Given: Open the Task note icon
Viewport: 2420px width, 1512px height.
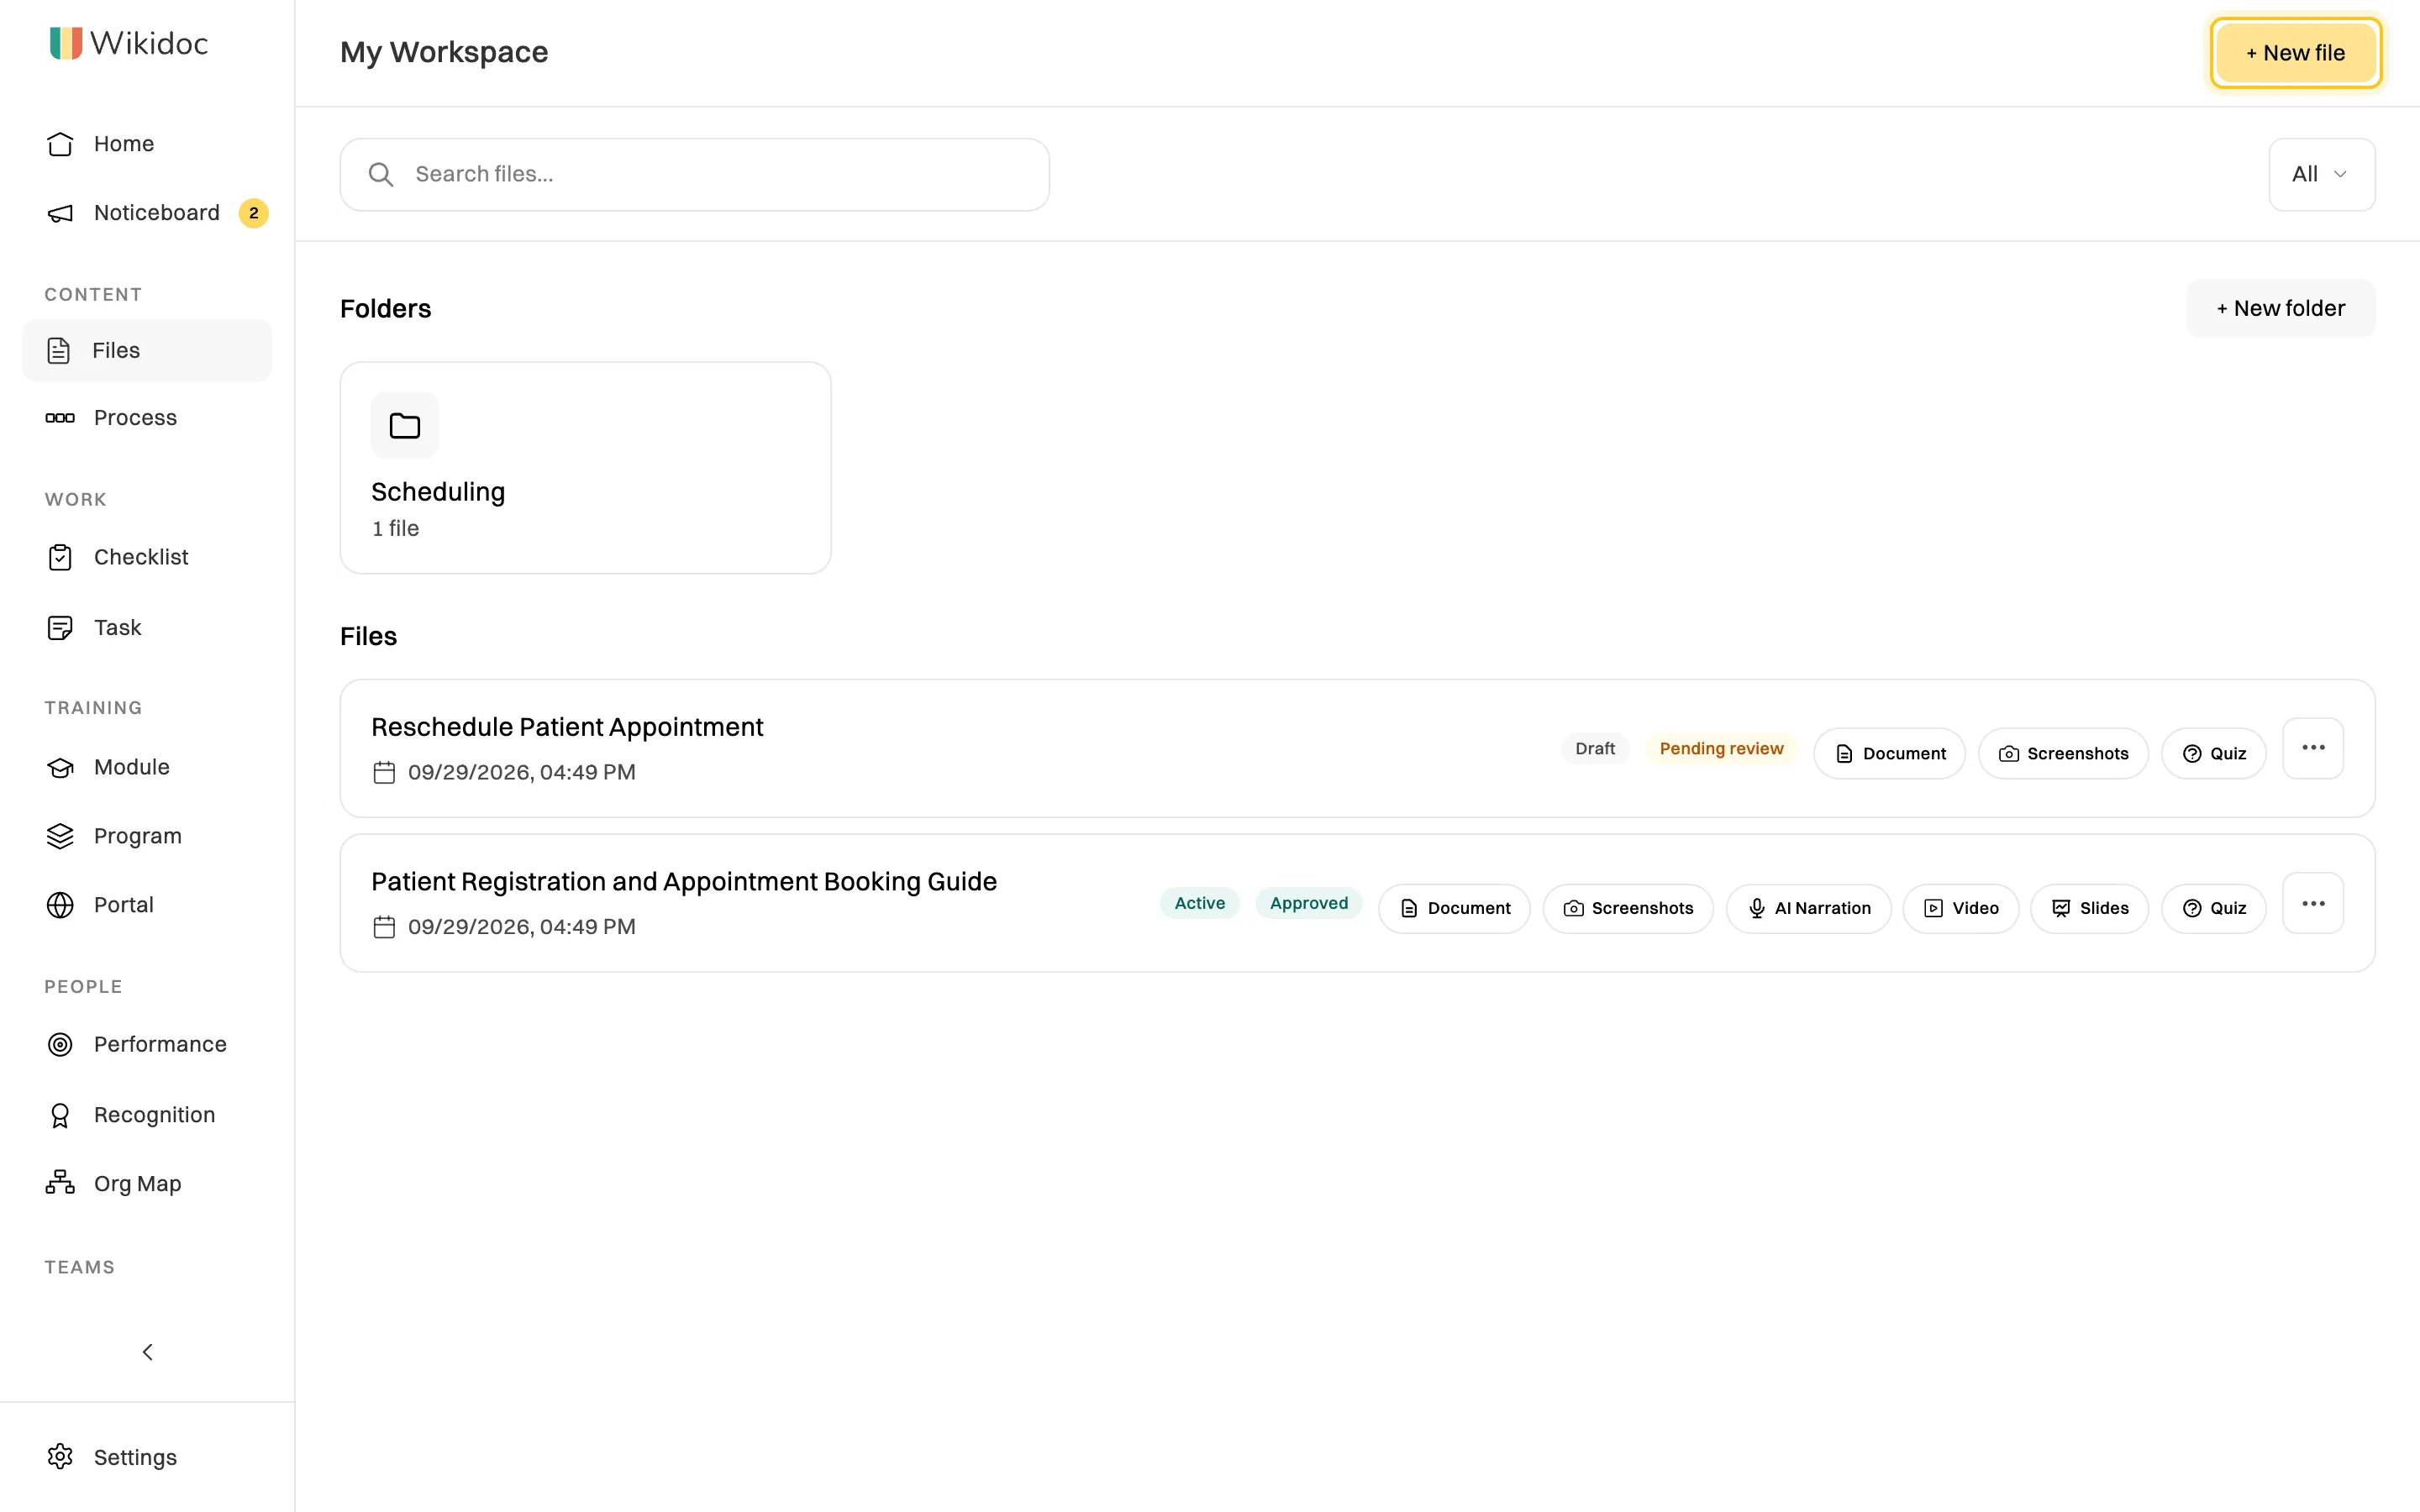Looking at the screenshot, I should tap(60, 628).
